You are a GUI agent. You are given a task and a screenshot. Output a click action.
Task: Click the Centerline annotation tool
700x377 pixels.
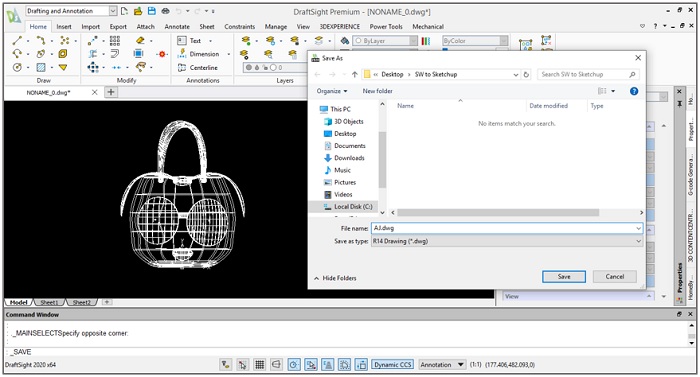(x=197, y=67)
